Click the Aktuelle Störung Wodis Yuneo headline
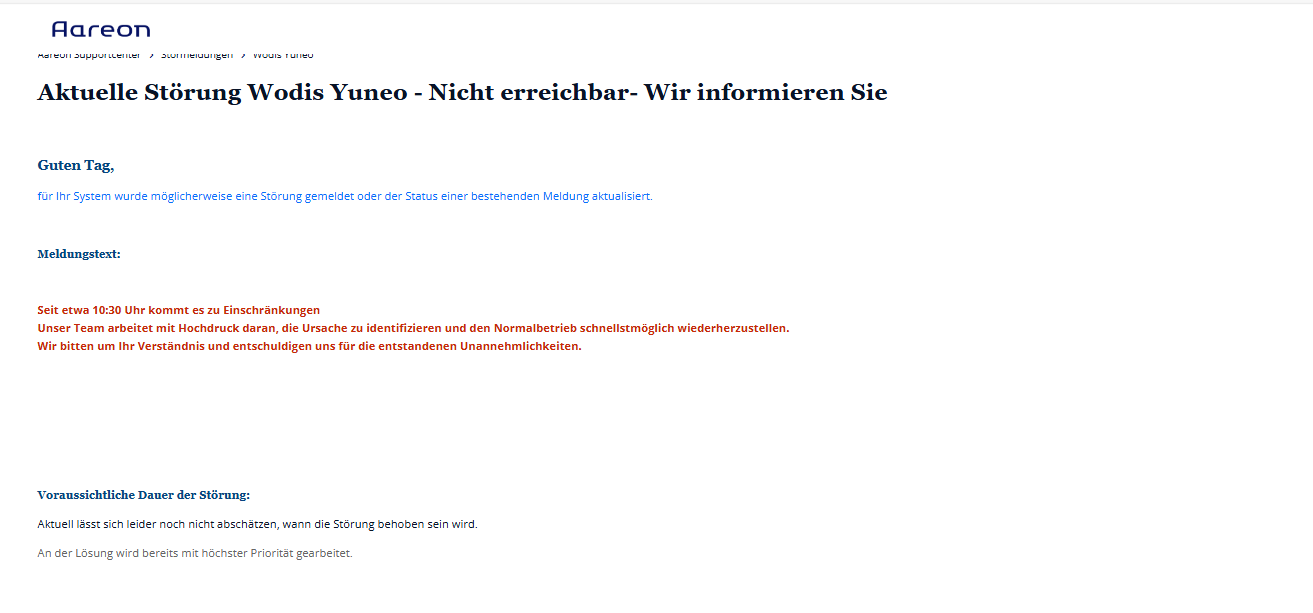1313x613 pixels. coord(462,93)
